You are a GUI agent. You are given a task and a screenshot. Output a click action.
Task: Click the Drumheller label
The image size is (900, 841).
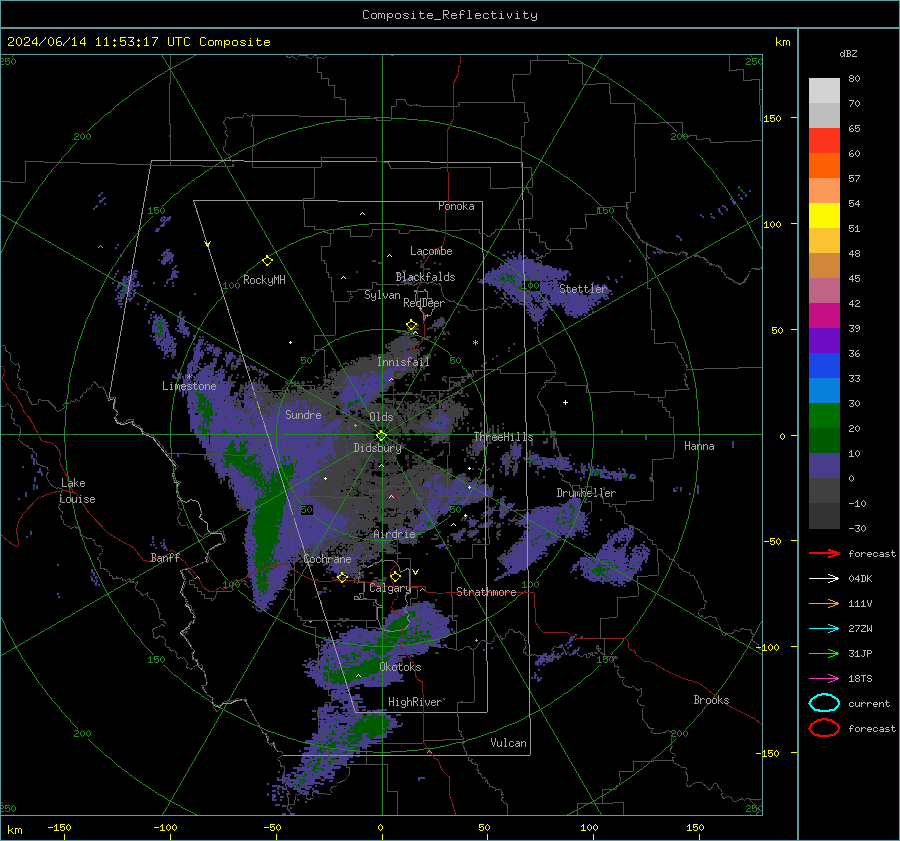[x=586, y=493]
